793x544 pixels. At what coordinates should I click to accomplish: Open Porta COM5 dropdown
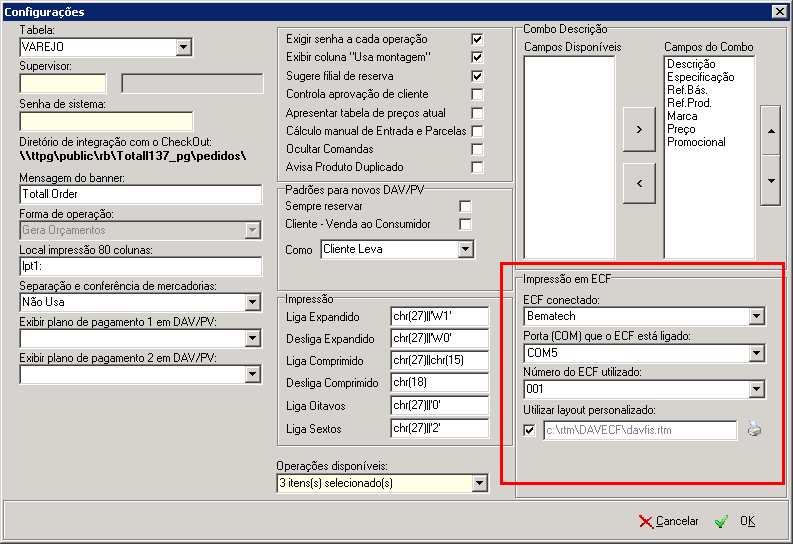pyautogui.click(x=757, y=353)
